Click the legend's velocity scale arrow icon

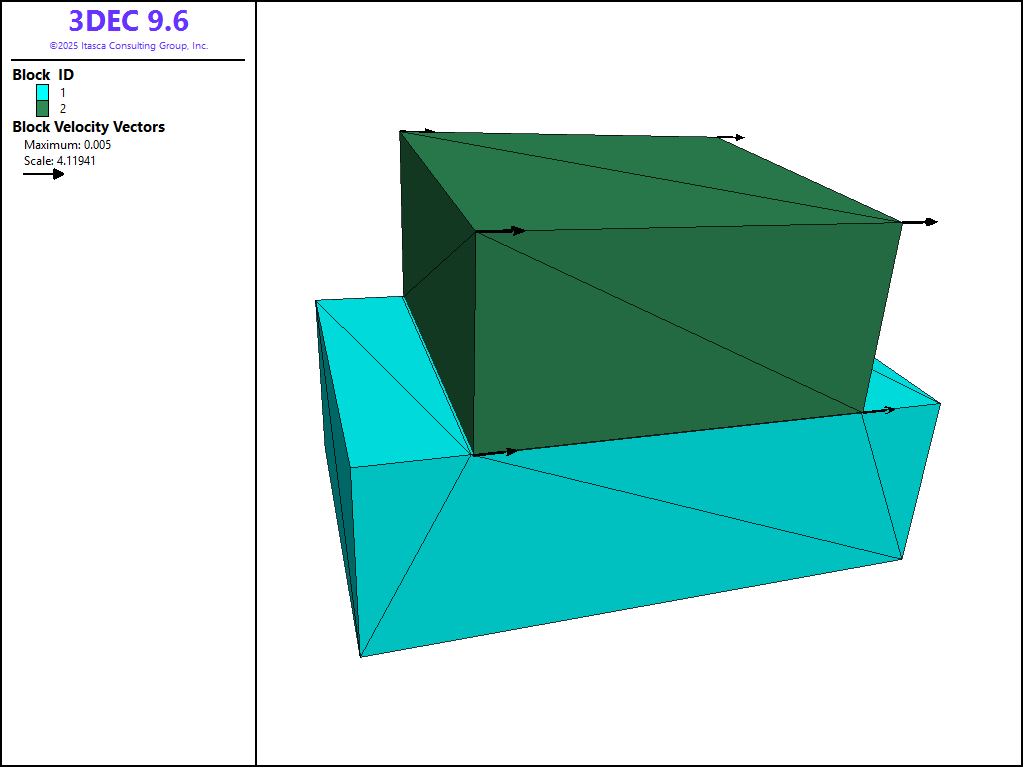[x=44, y=174]
